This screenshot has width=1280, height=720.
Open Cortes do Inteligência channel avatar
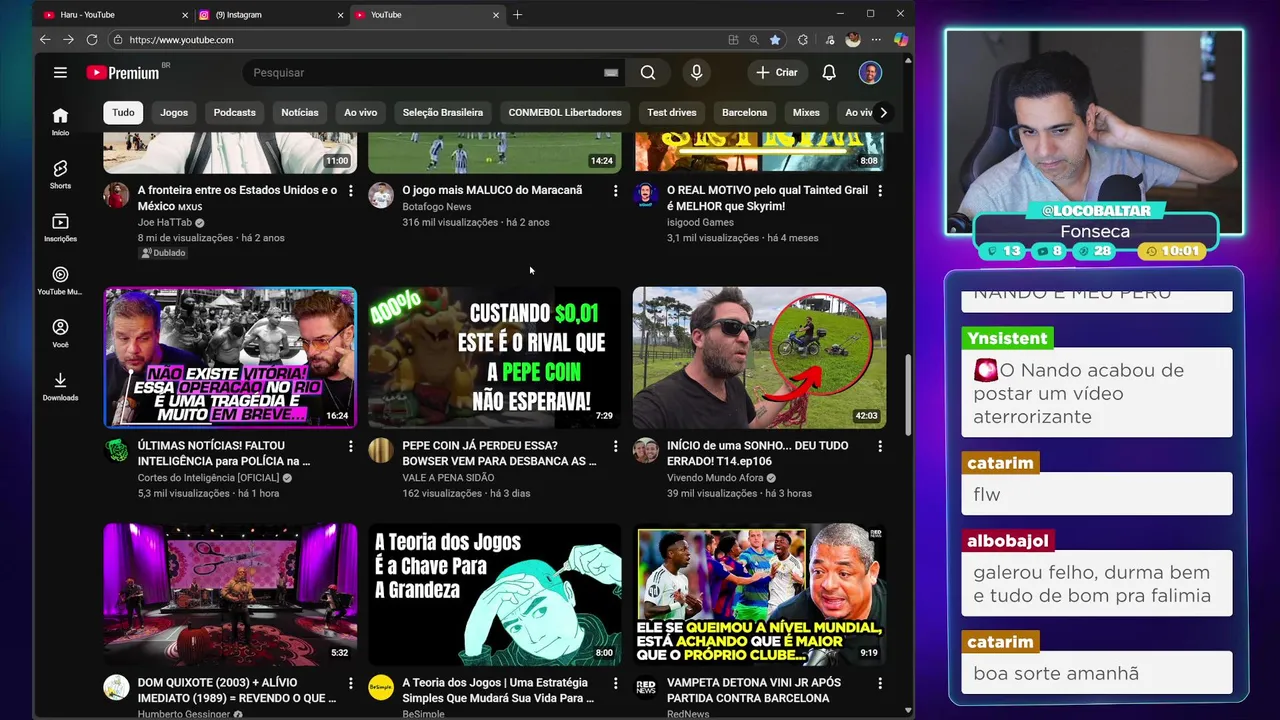tap(116, 451)
